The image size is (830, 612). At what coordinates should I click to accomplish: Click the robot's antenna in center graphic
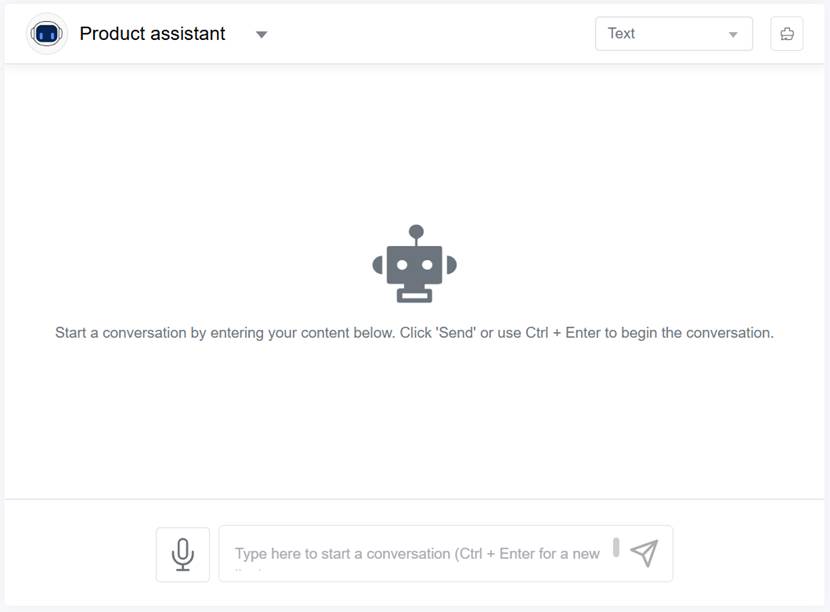pos(416,233)
